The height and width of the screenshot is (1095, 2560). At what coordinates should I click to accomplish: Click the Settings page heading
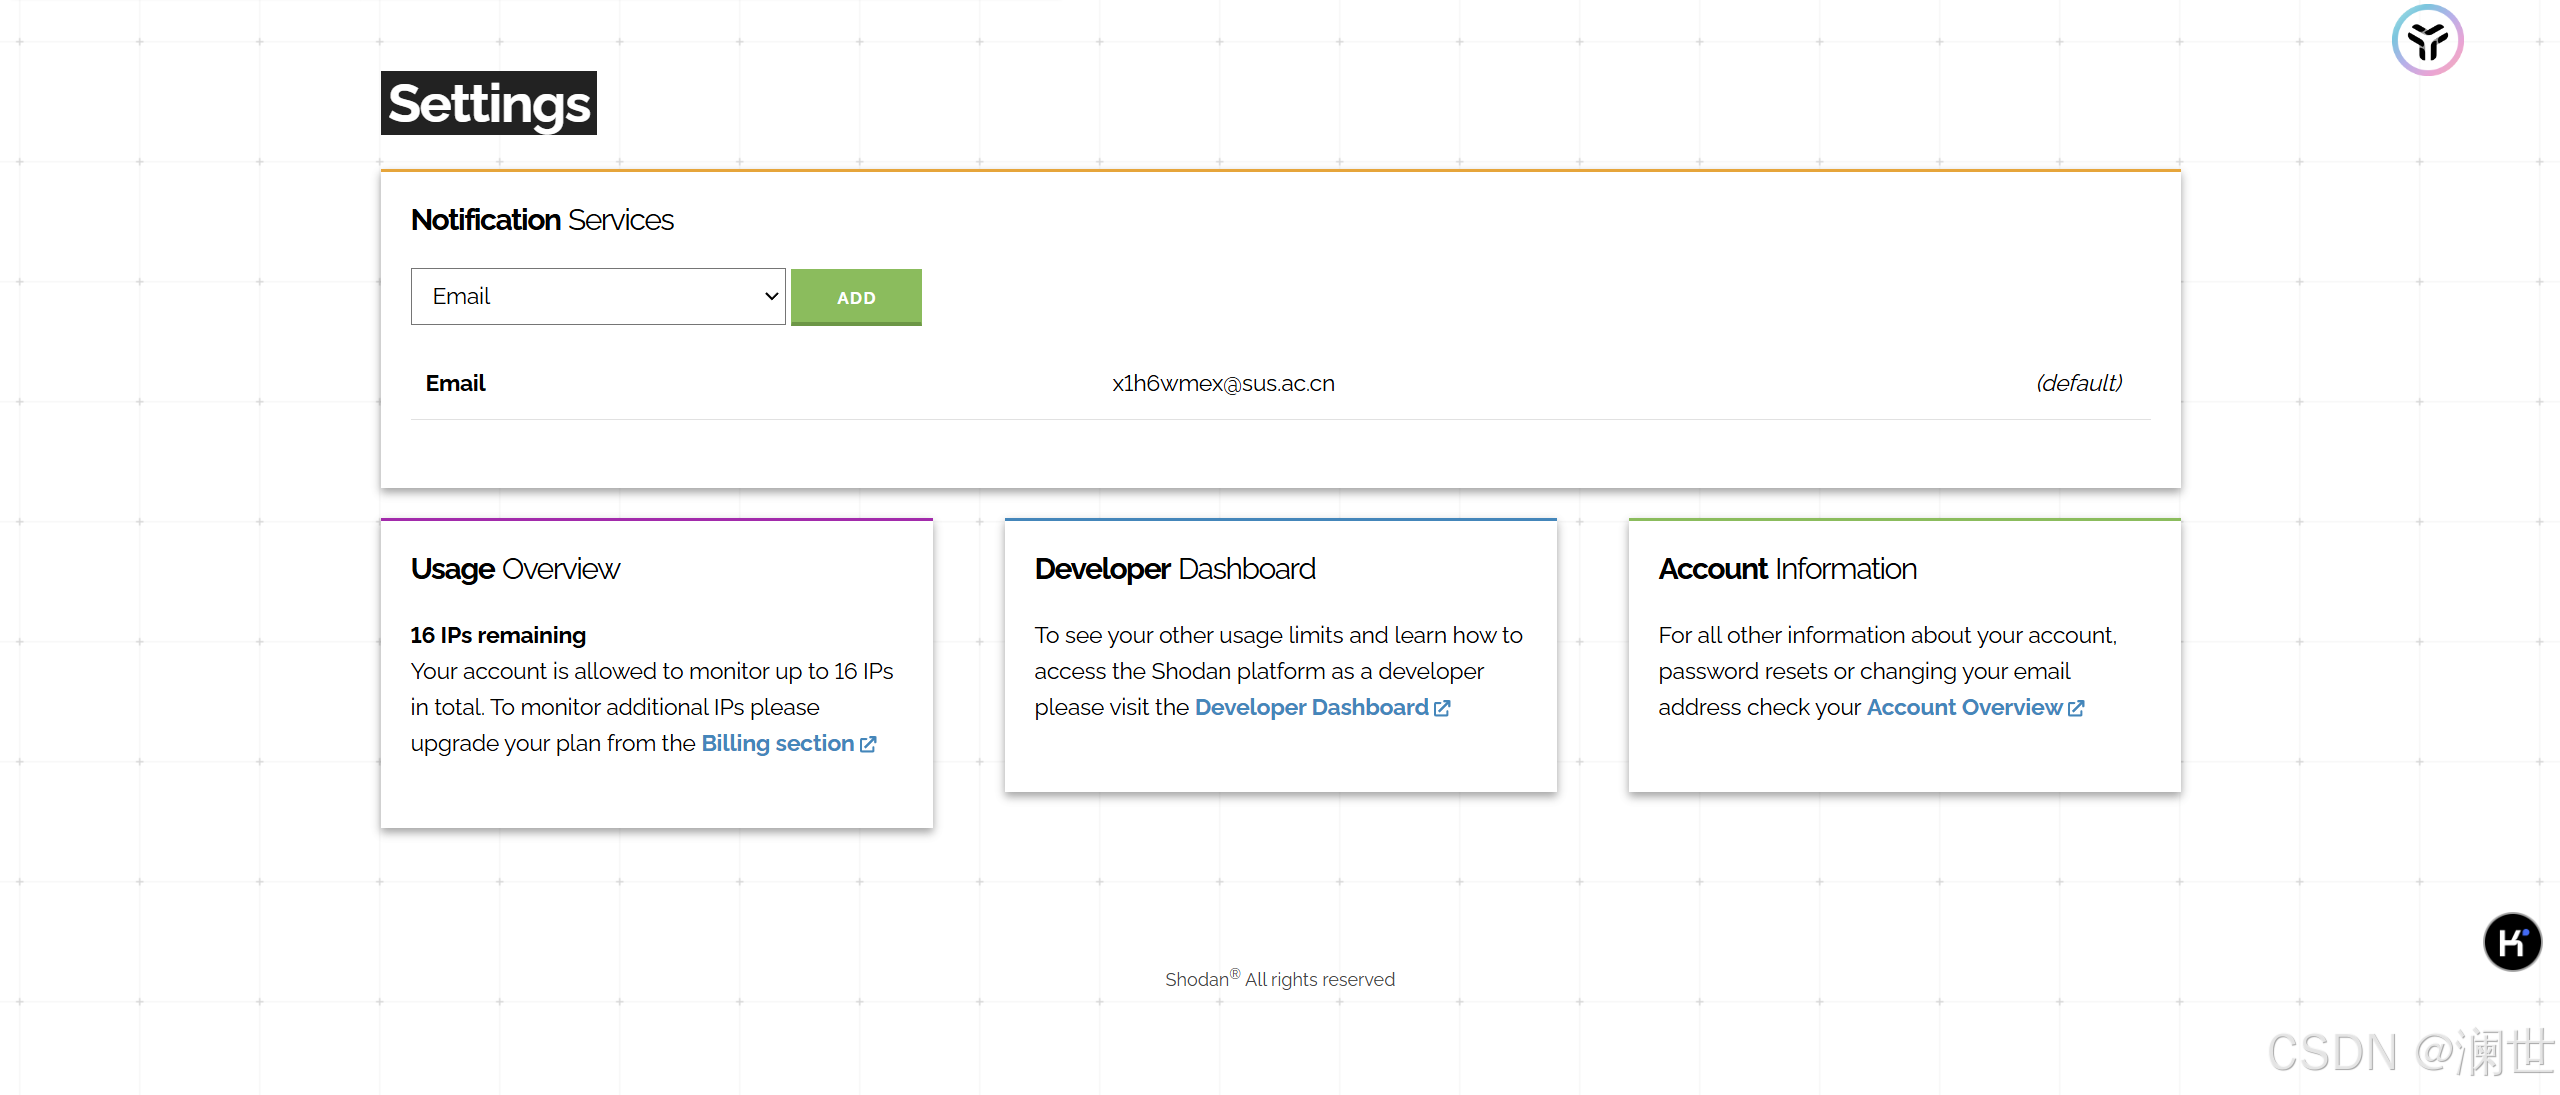point(489,104)
